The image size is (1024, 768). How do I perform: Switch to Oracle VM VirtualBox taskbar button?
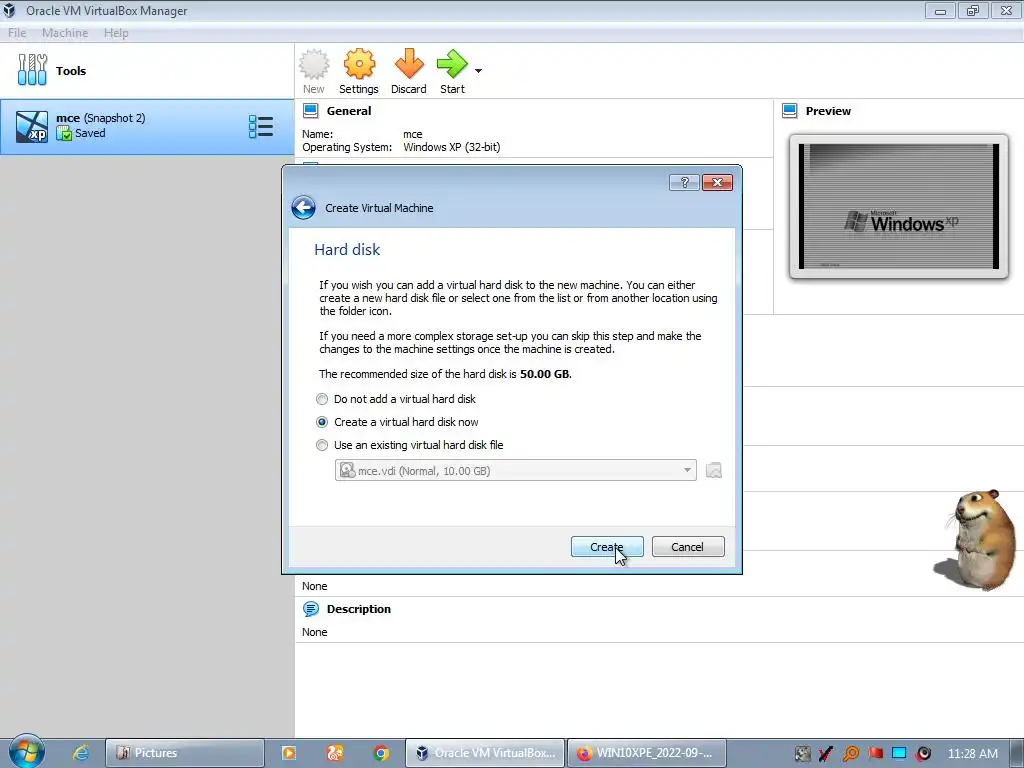[485, 753]
